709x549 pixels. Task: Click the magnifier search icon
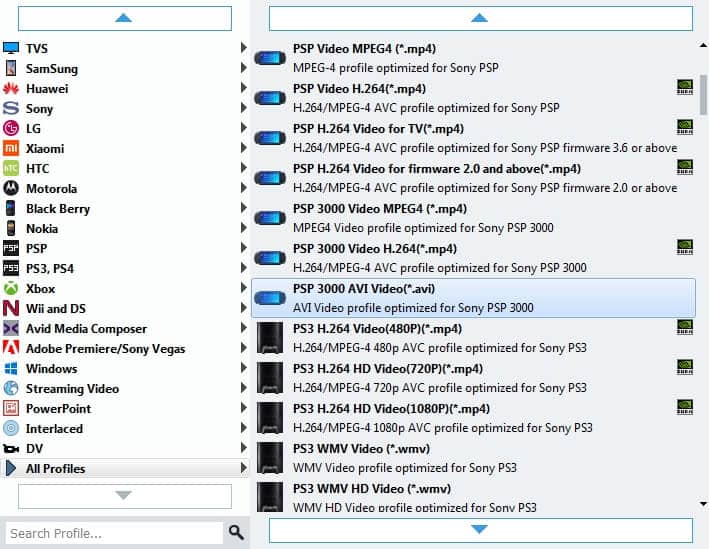[x=236, y=532]
